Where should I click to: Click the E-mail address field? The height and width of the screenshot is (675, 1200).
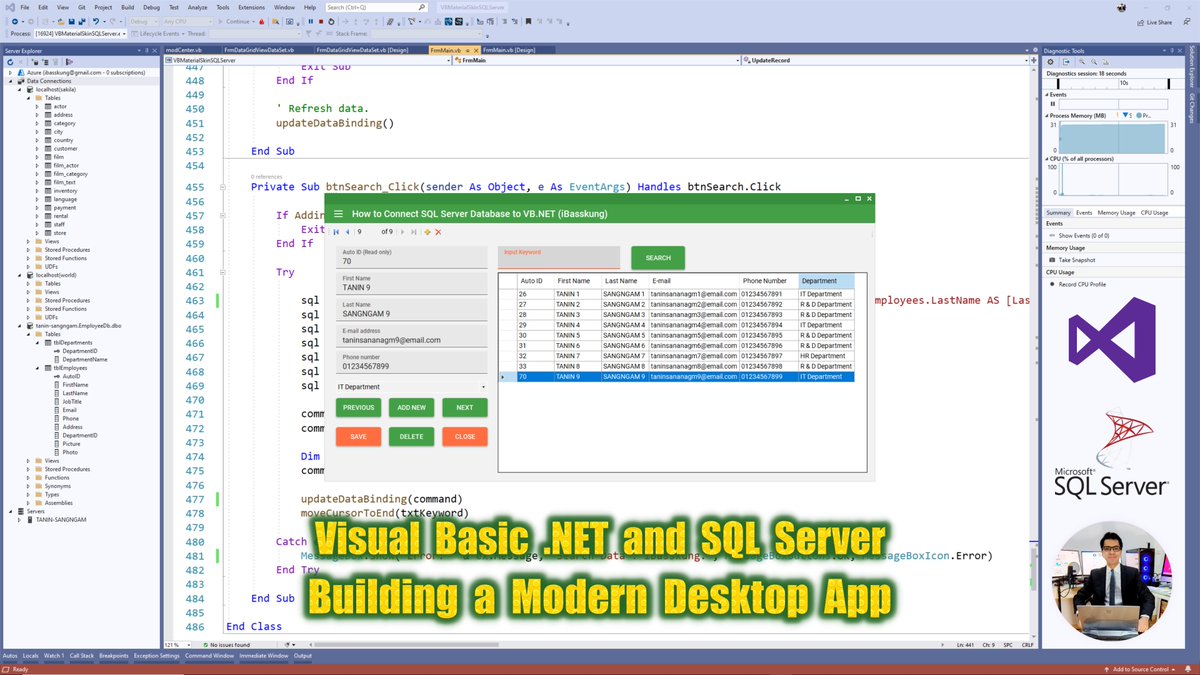click(412, 335)
